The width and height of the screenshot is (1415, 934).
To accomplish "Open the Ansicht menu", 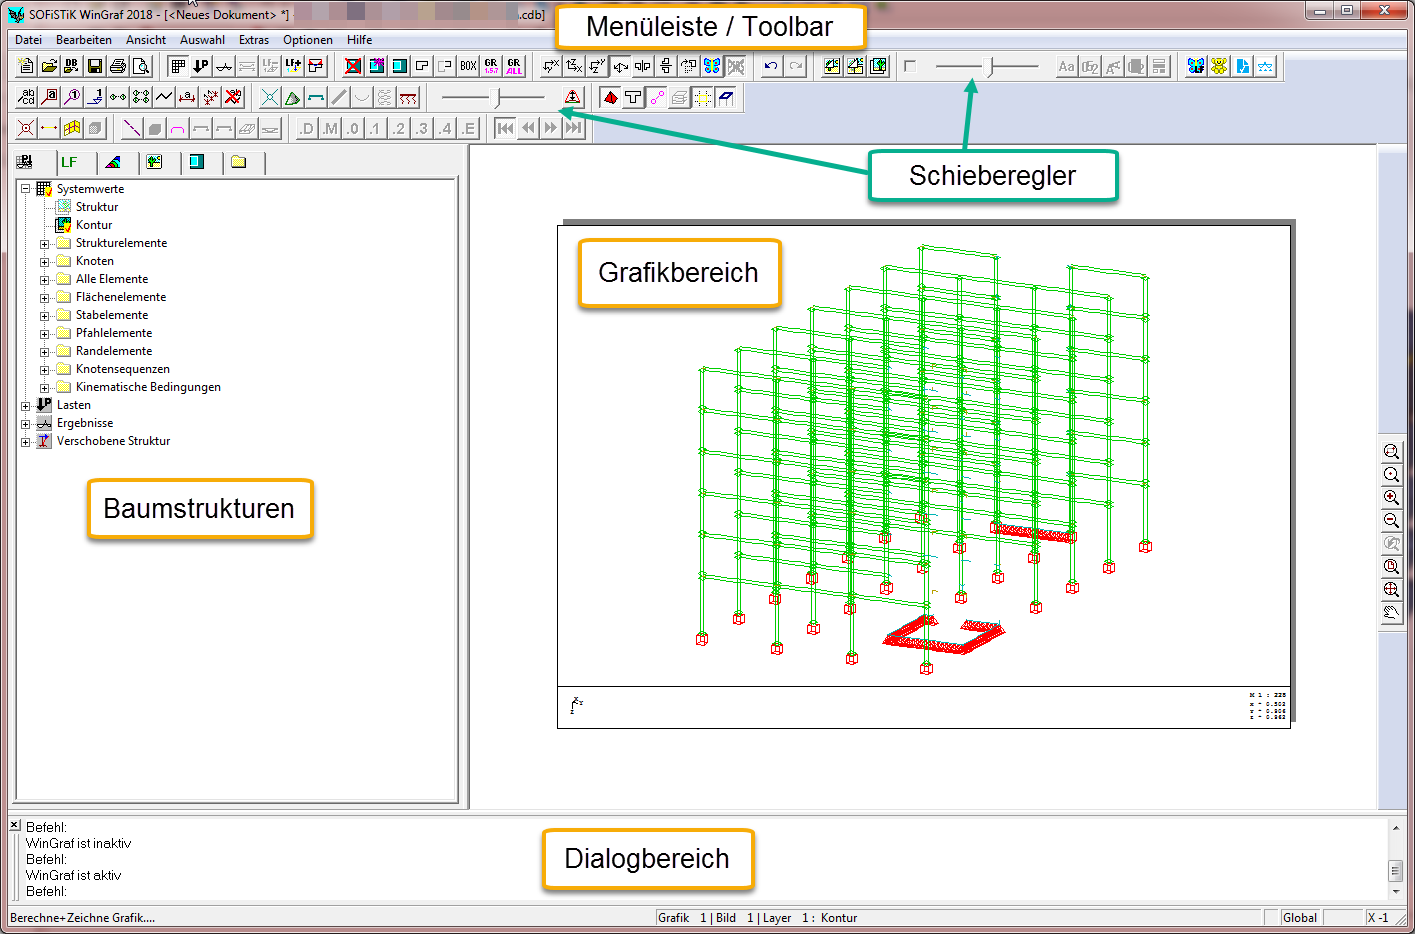I will click(x=146, y=40).
